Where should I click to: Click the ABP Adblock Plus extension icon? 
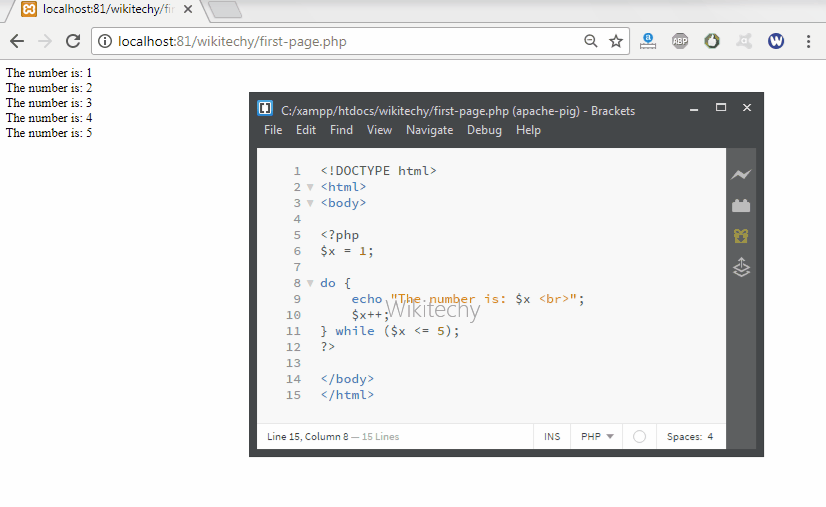679,41
